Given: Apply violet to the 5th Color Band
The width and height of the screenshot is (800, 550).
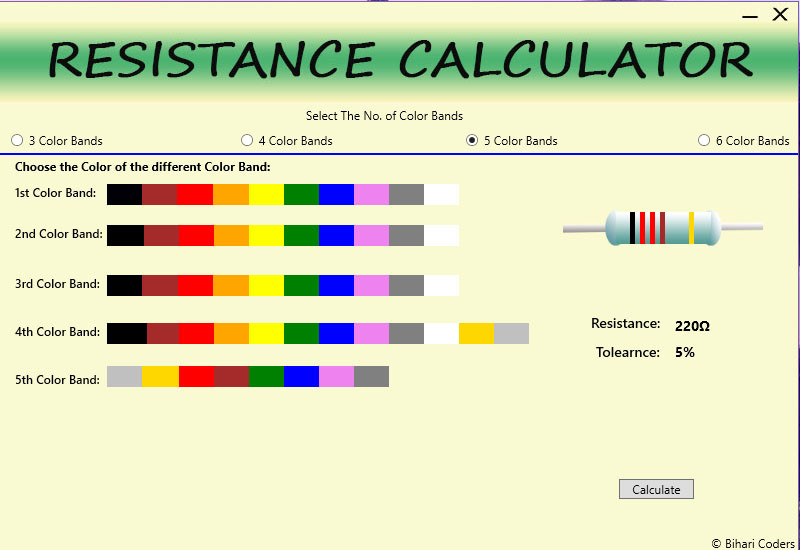Looking at the screenshot, I should (336, 376).
